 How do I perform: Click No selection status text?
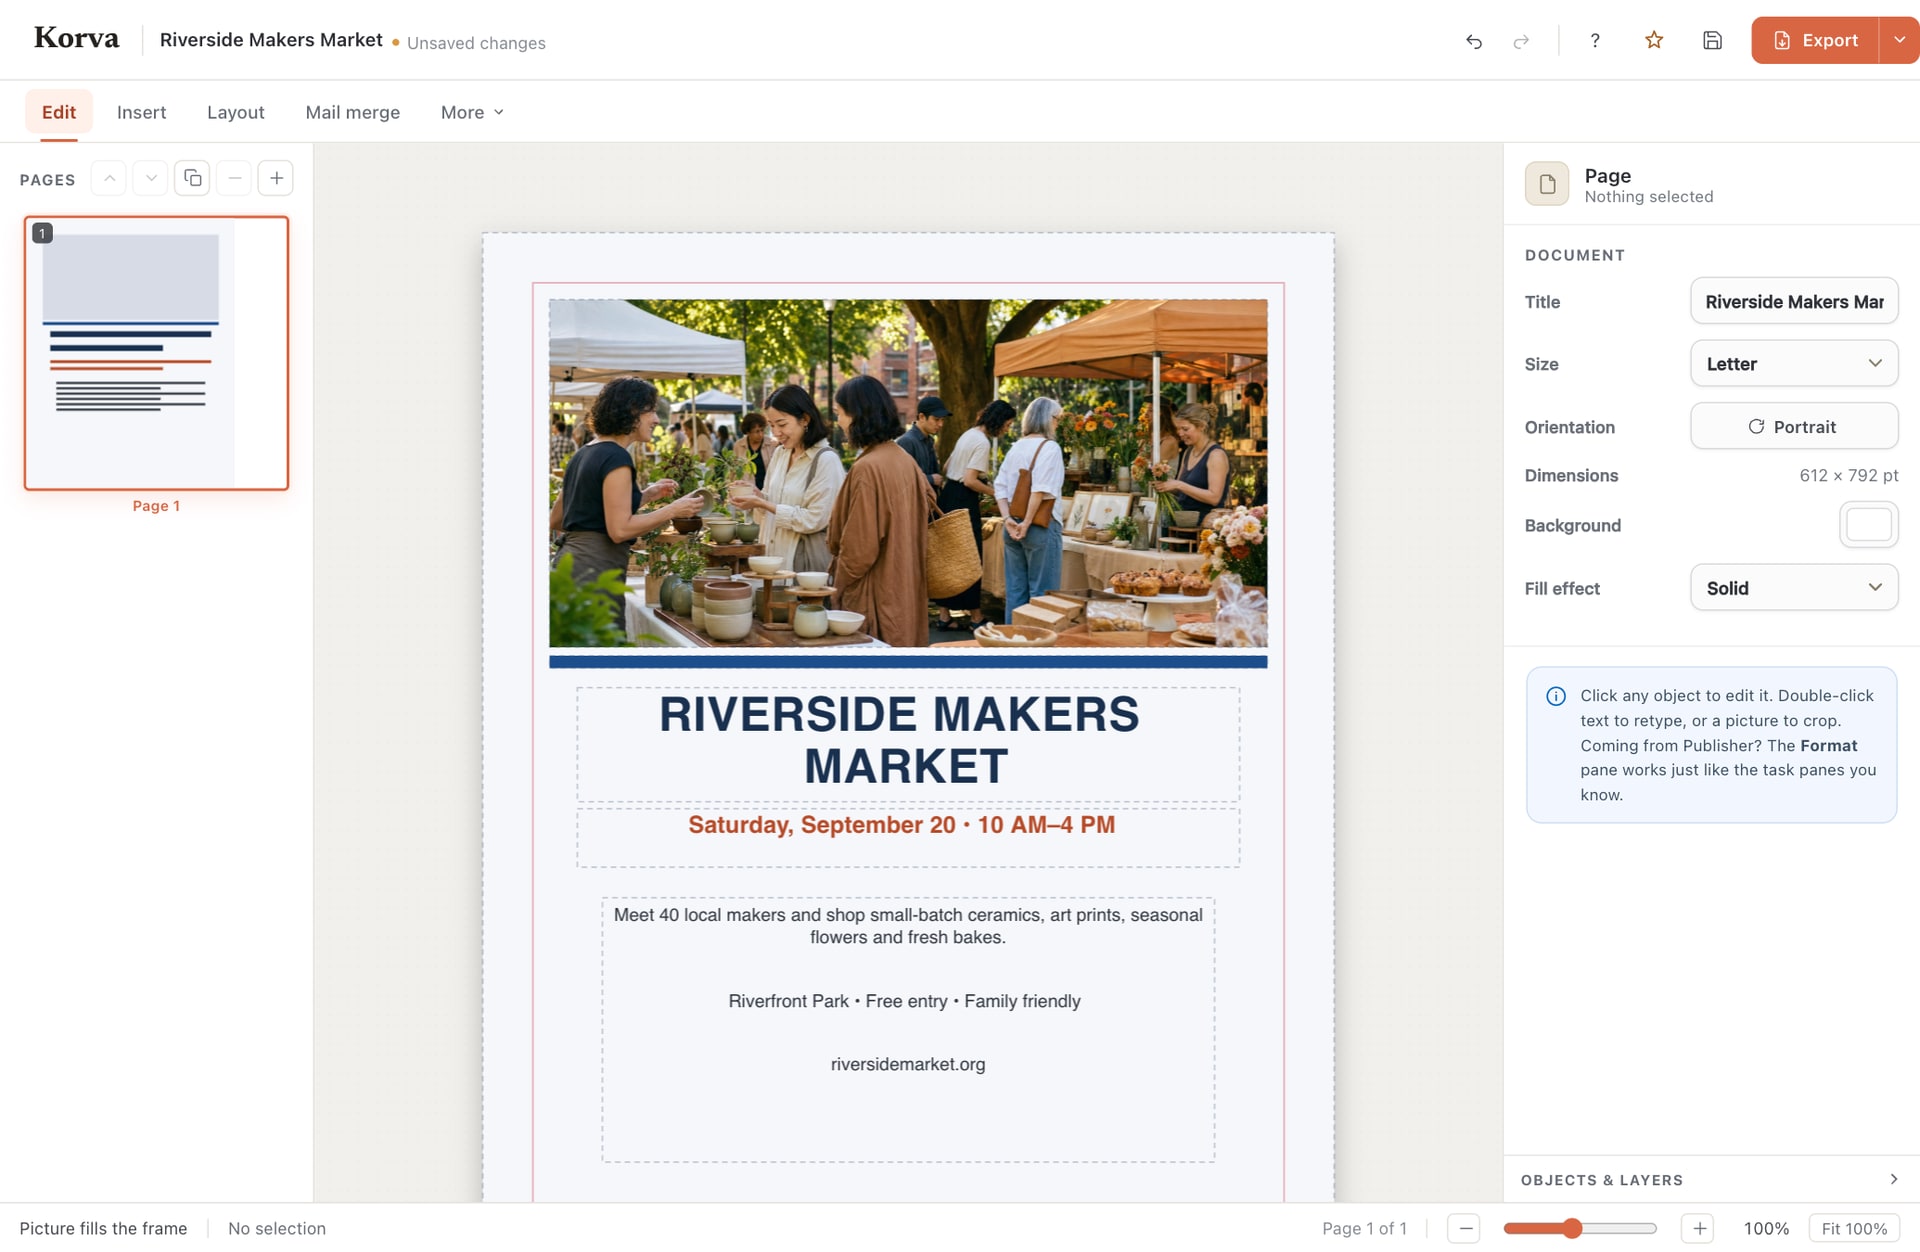coord(277,1229)
